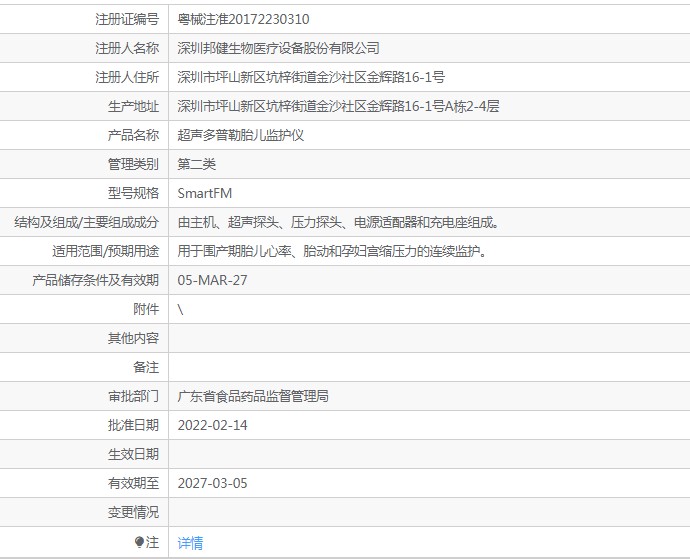The height and width of the screenshot is (560, 690).
Task: Click the 注册人住所 label
Action: [x=127, y=77]
